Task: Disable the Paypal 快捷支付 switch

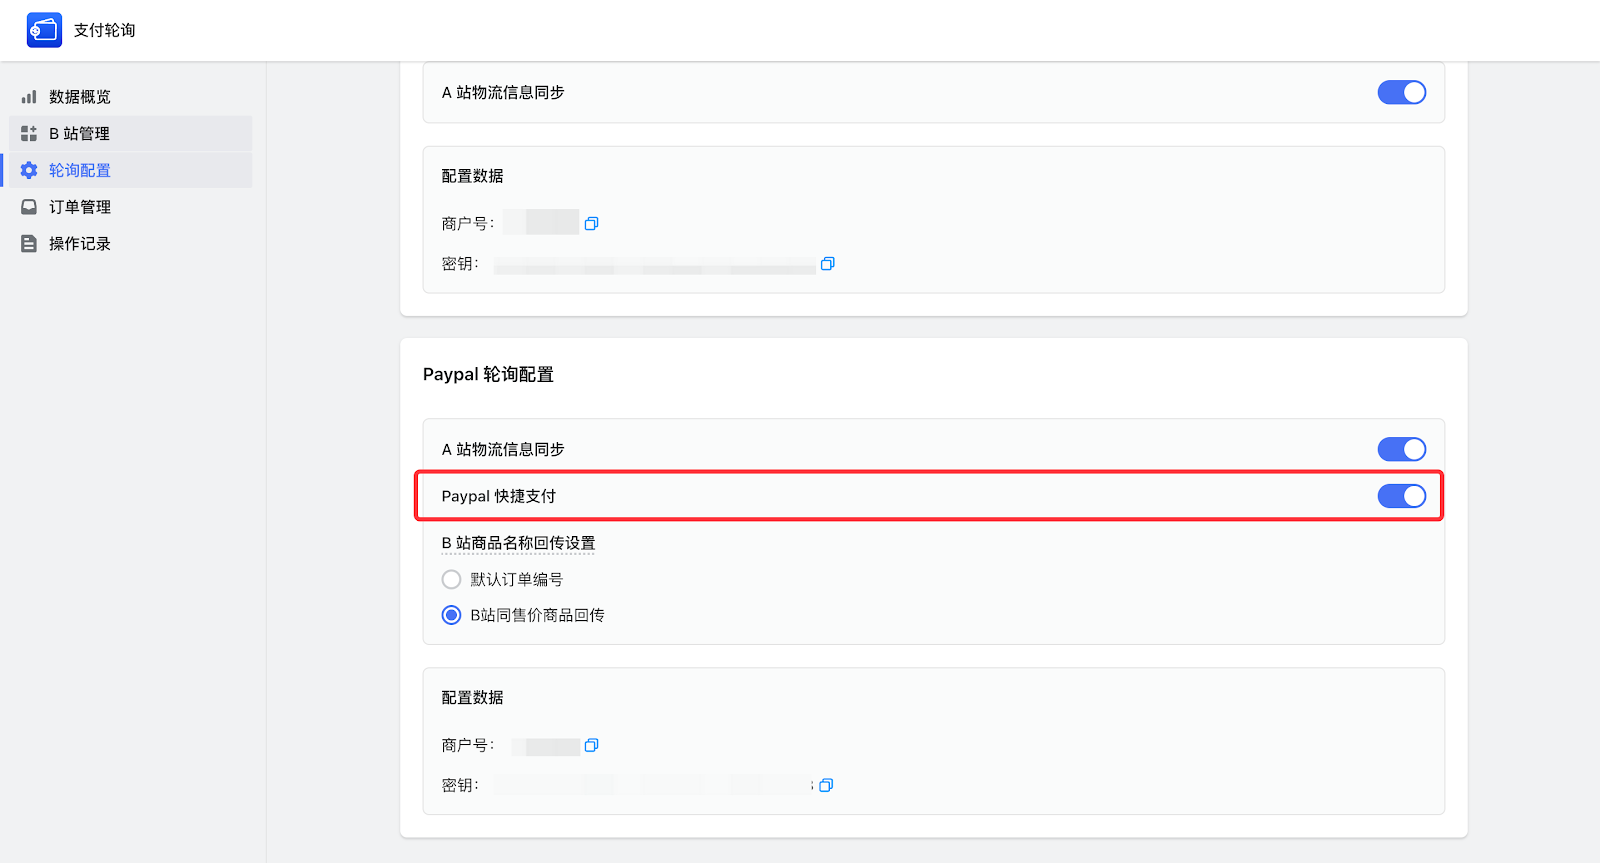Action: [1401, 496]
